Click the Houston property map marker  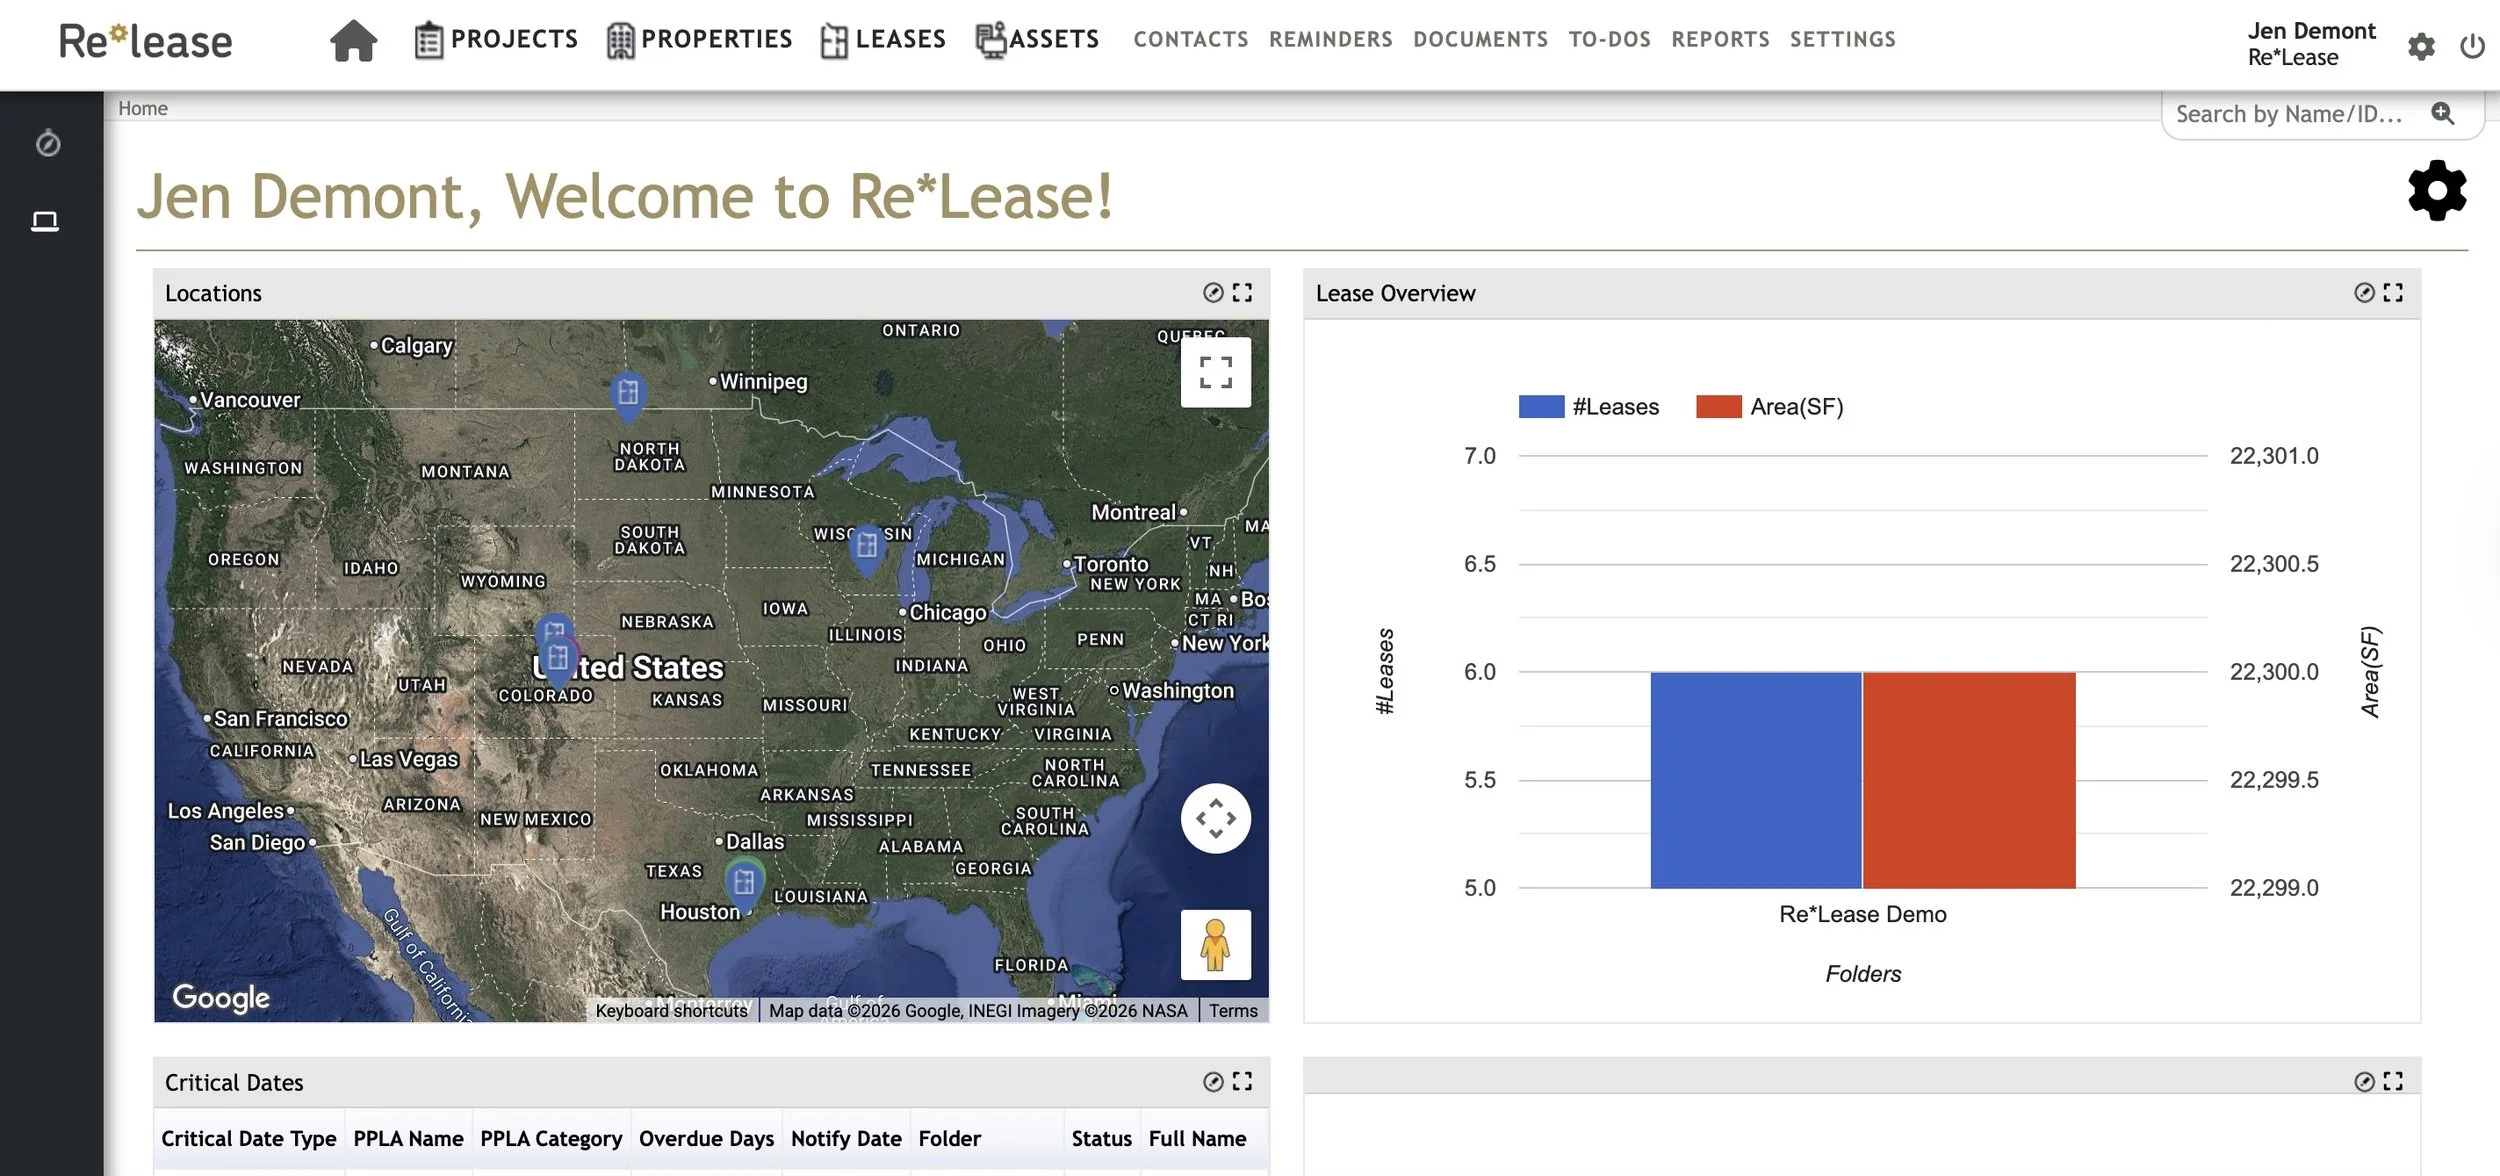tap(743, 881)
